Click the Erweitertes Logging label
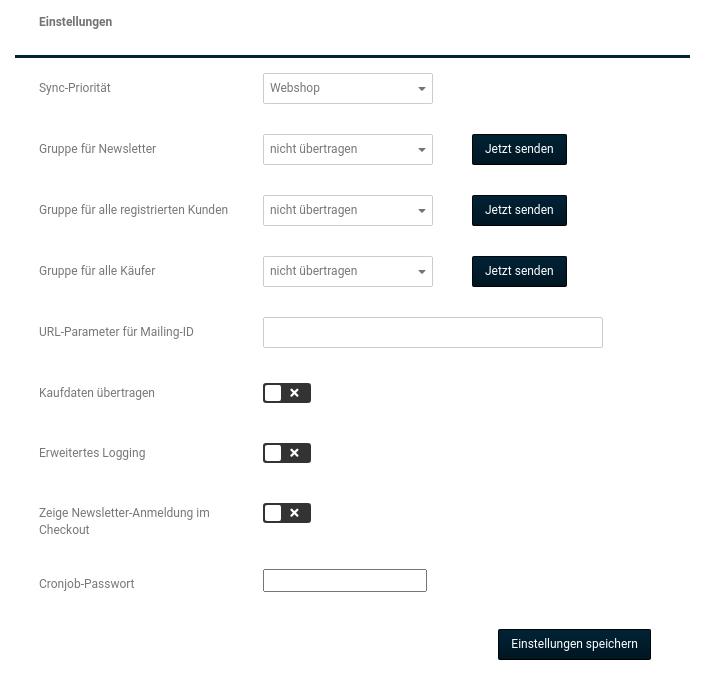The image size is (705, 684). tap(92, 453)
